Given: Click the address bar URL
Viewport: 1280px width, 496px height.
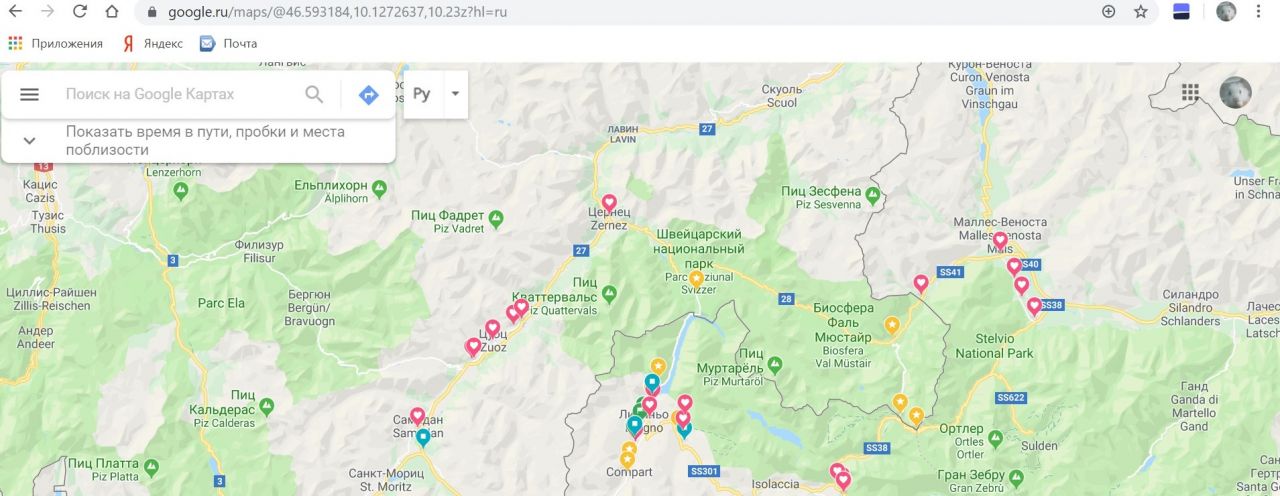Looking at the screenshot, I should coord(339,12).
